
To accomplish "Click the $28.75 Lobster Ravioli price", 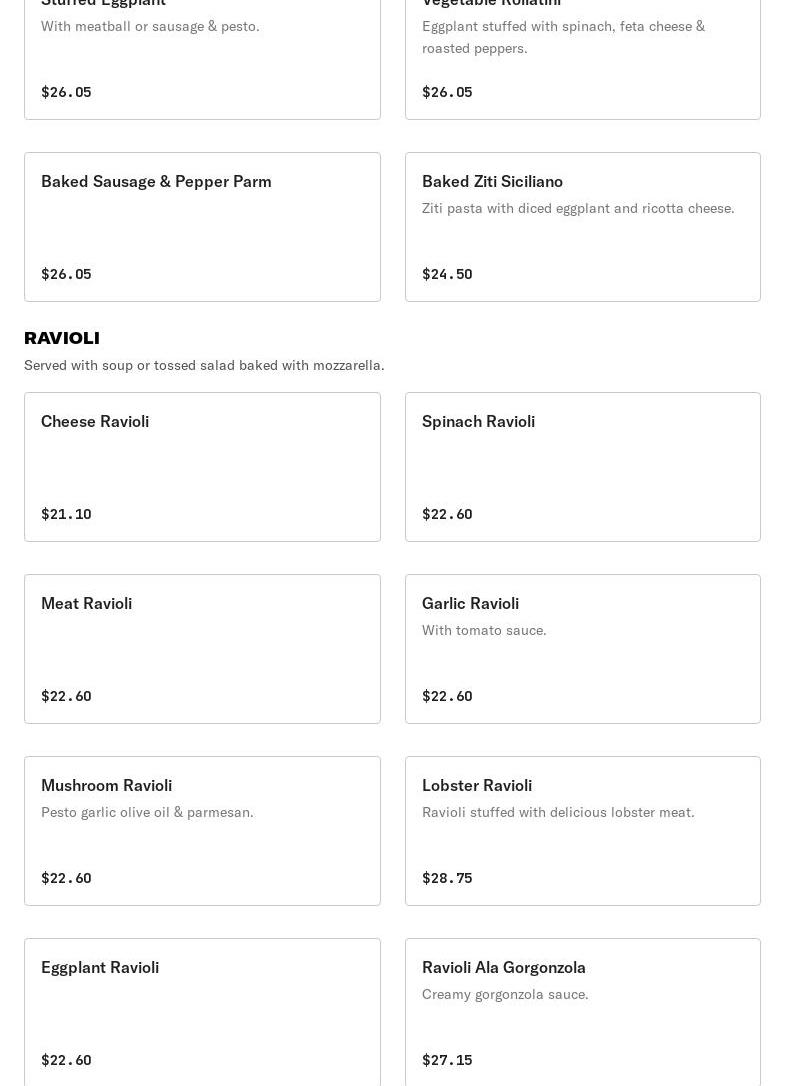I will [x=447, y=878].
